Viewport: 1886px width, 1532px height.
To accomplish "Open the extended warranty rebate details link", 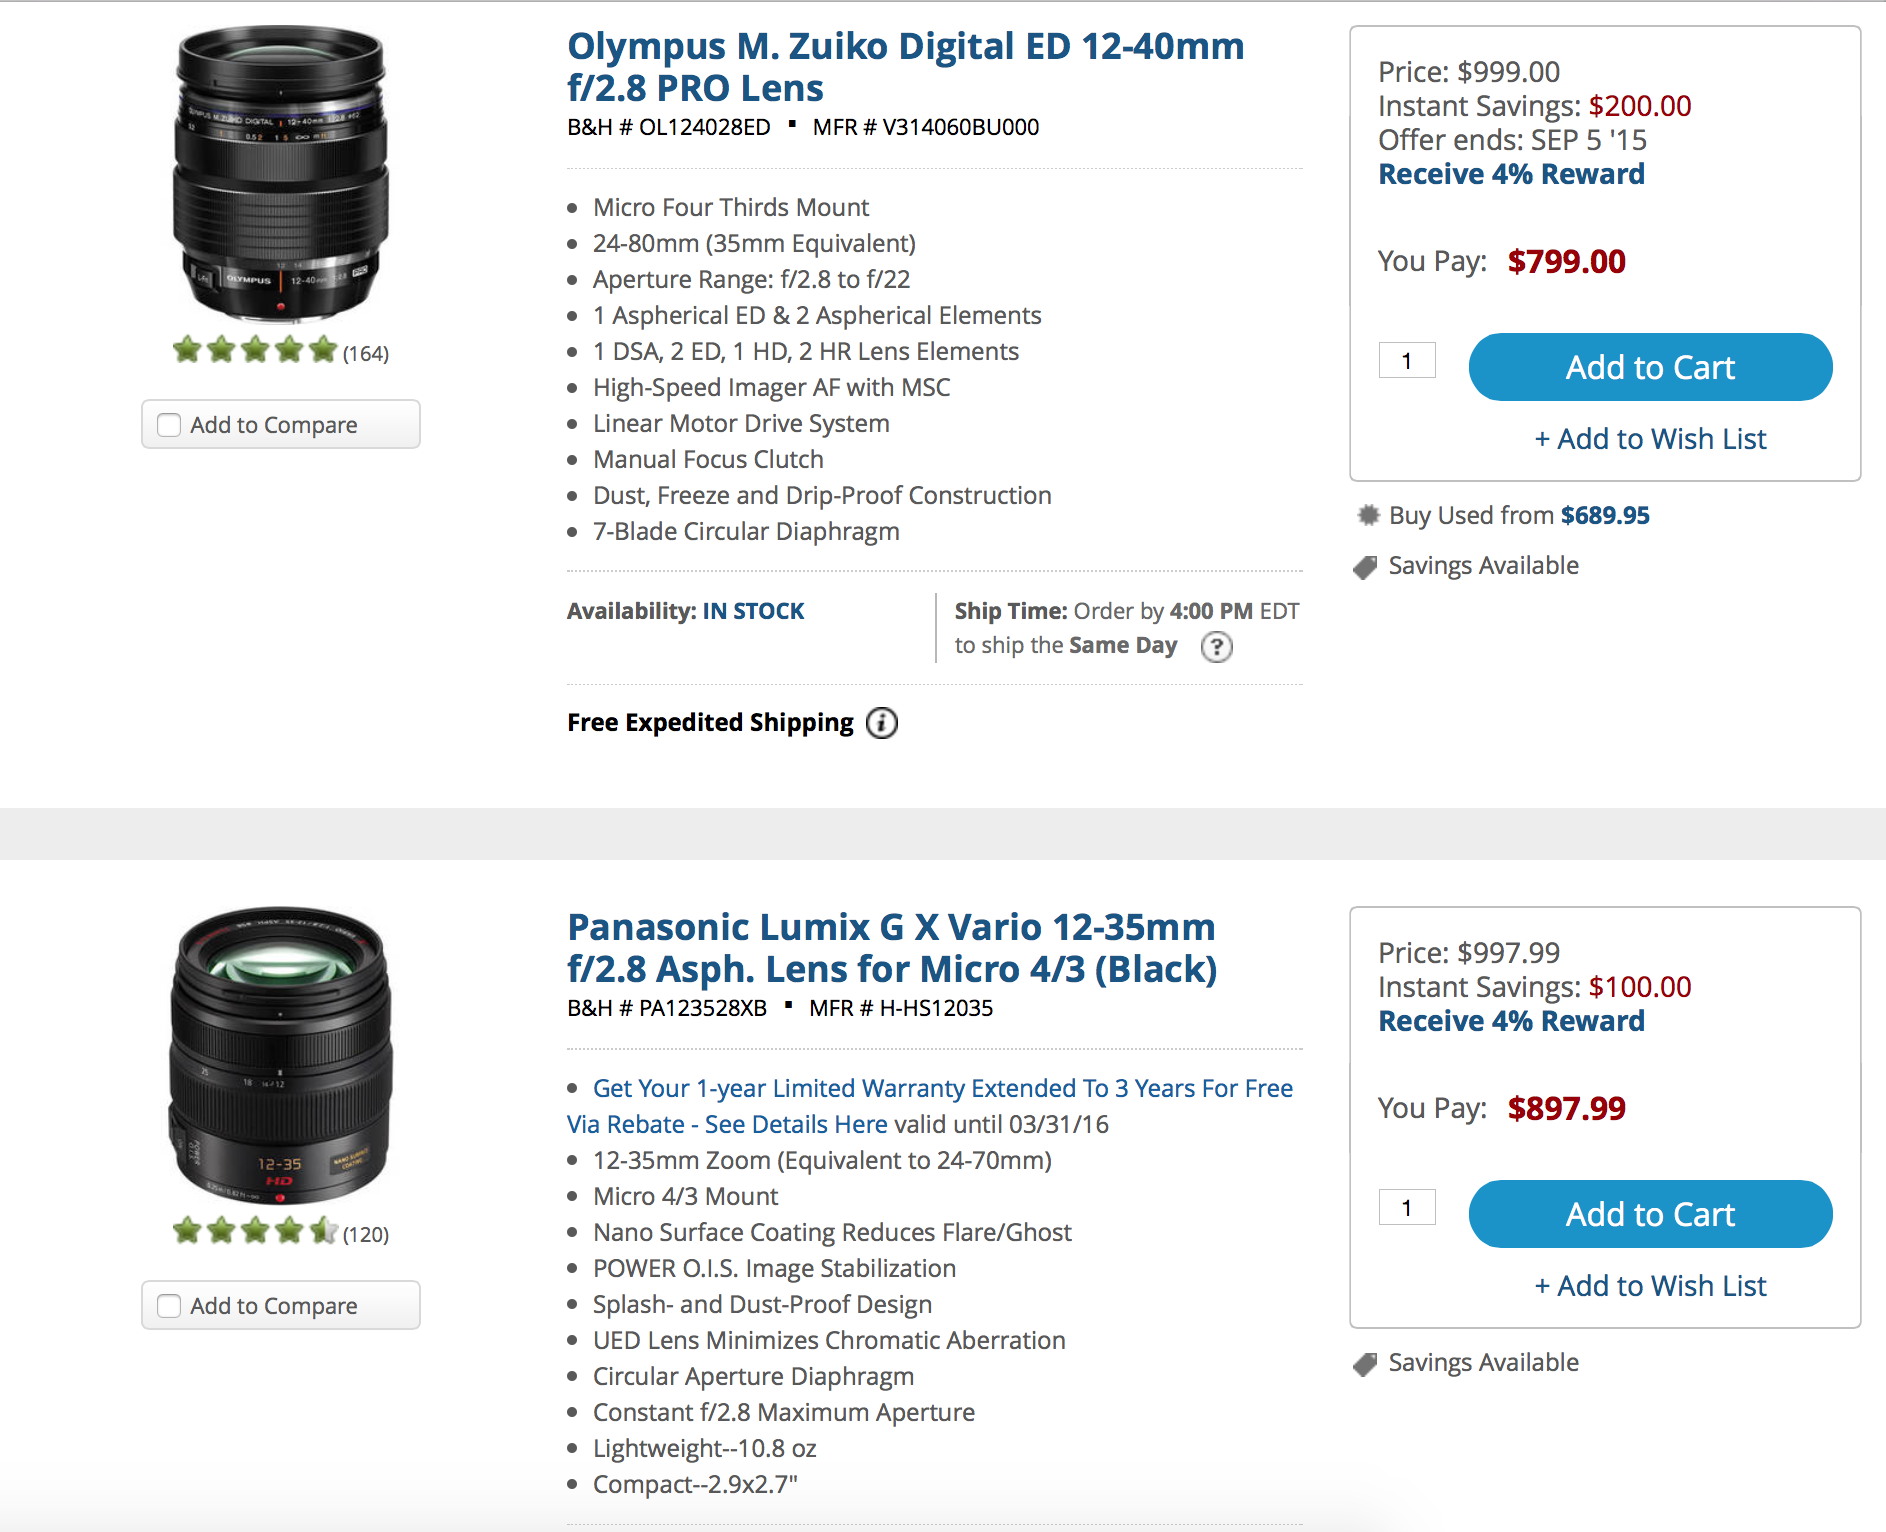I will point(930,1106).
